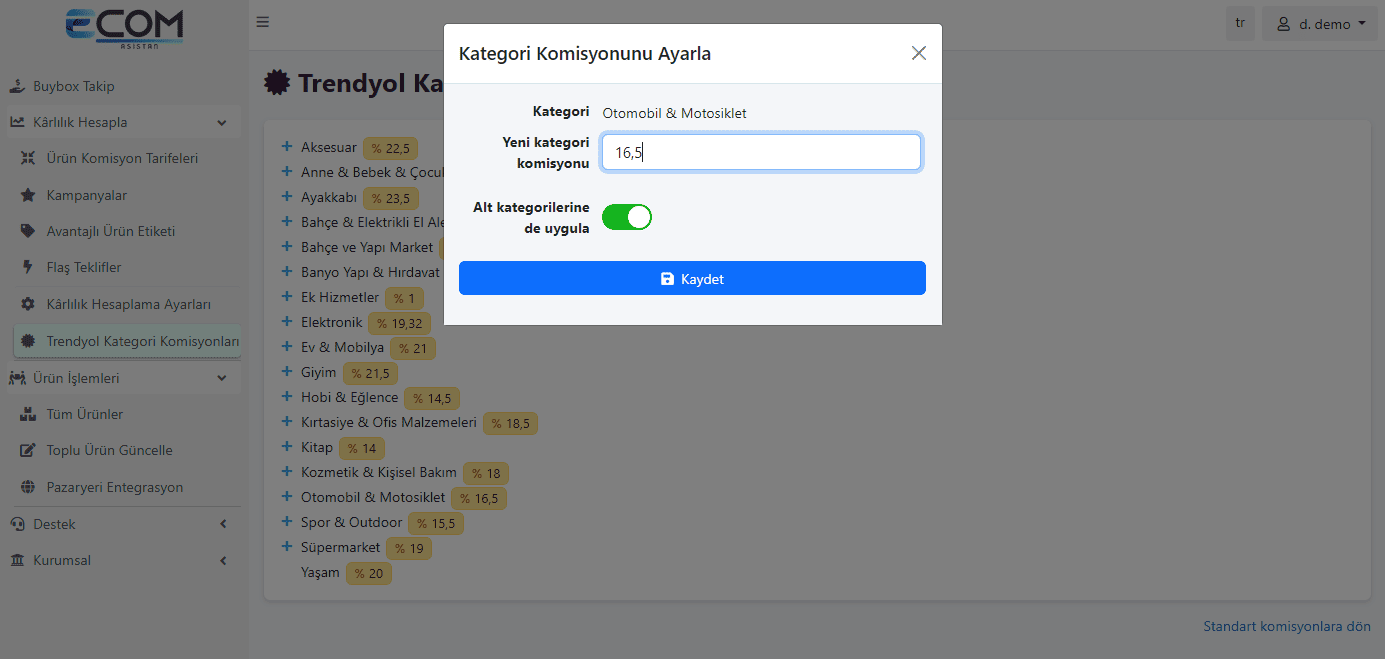Image resolution: width=1385 pixels, height=659 pixels.
Task: Click the % 21,5 badge next to Giyim
Action: [x=370, y=374]
